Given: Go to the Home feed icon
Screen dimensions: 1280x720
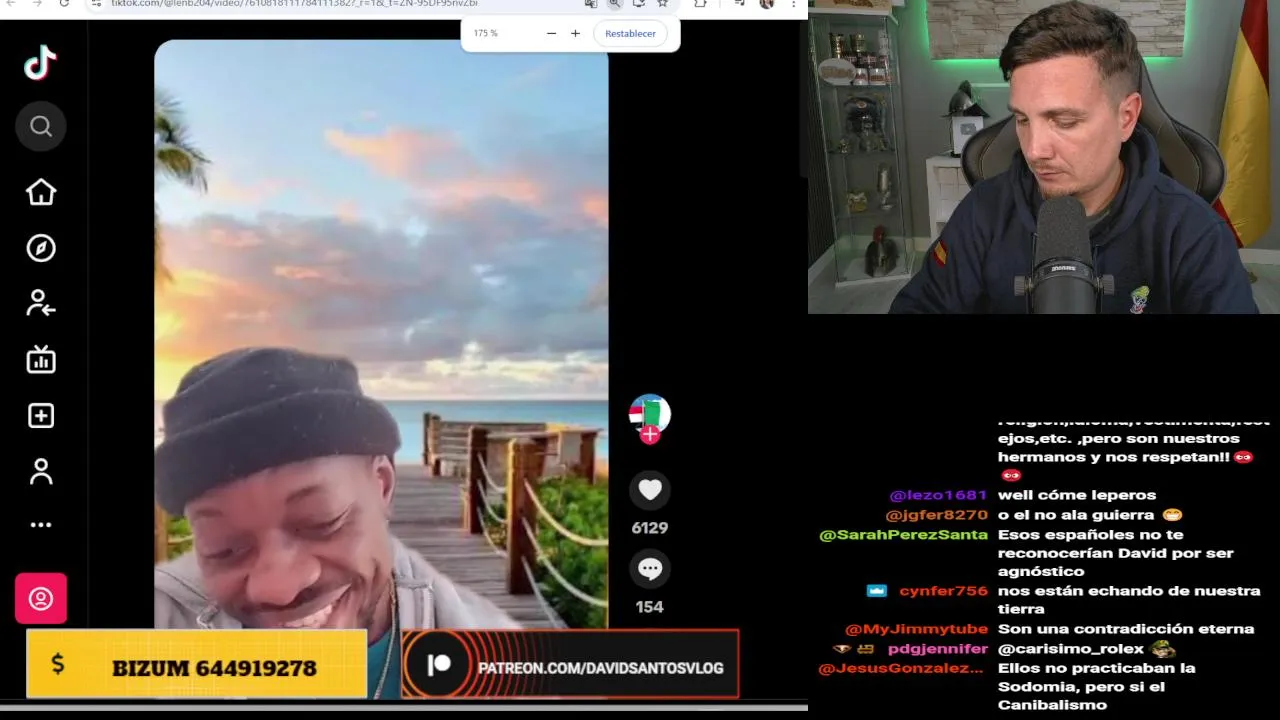Looking at the screenshot, I should coord(41,192).
